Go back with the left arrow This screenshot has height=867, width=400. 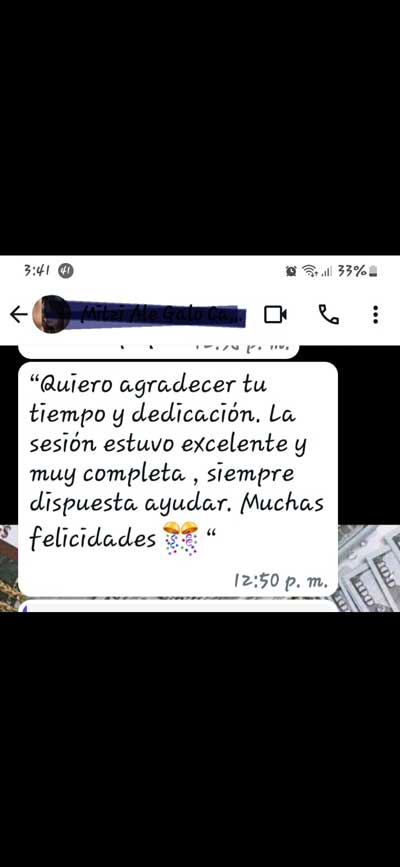click(x=18, y=315)
